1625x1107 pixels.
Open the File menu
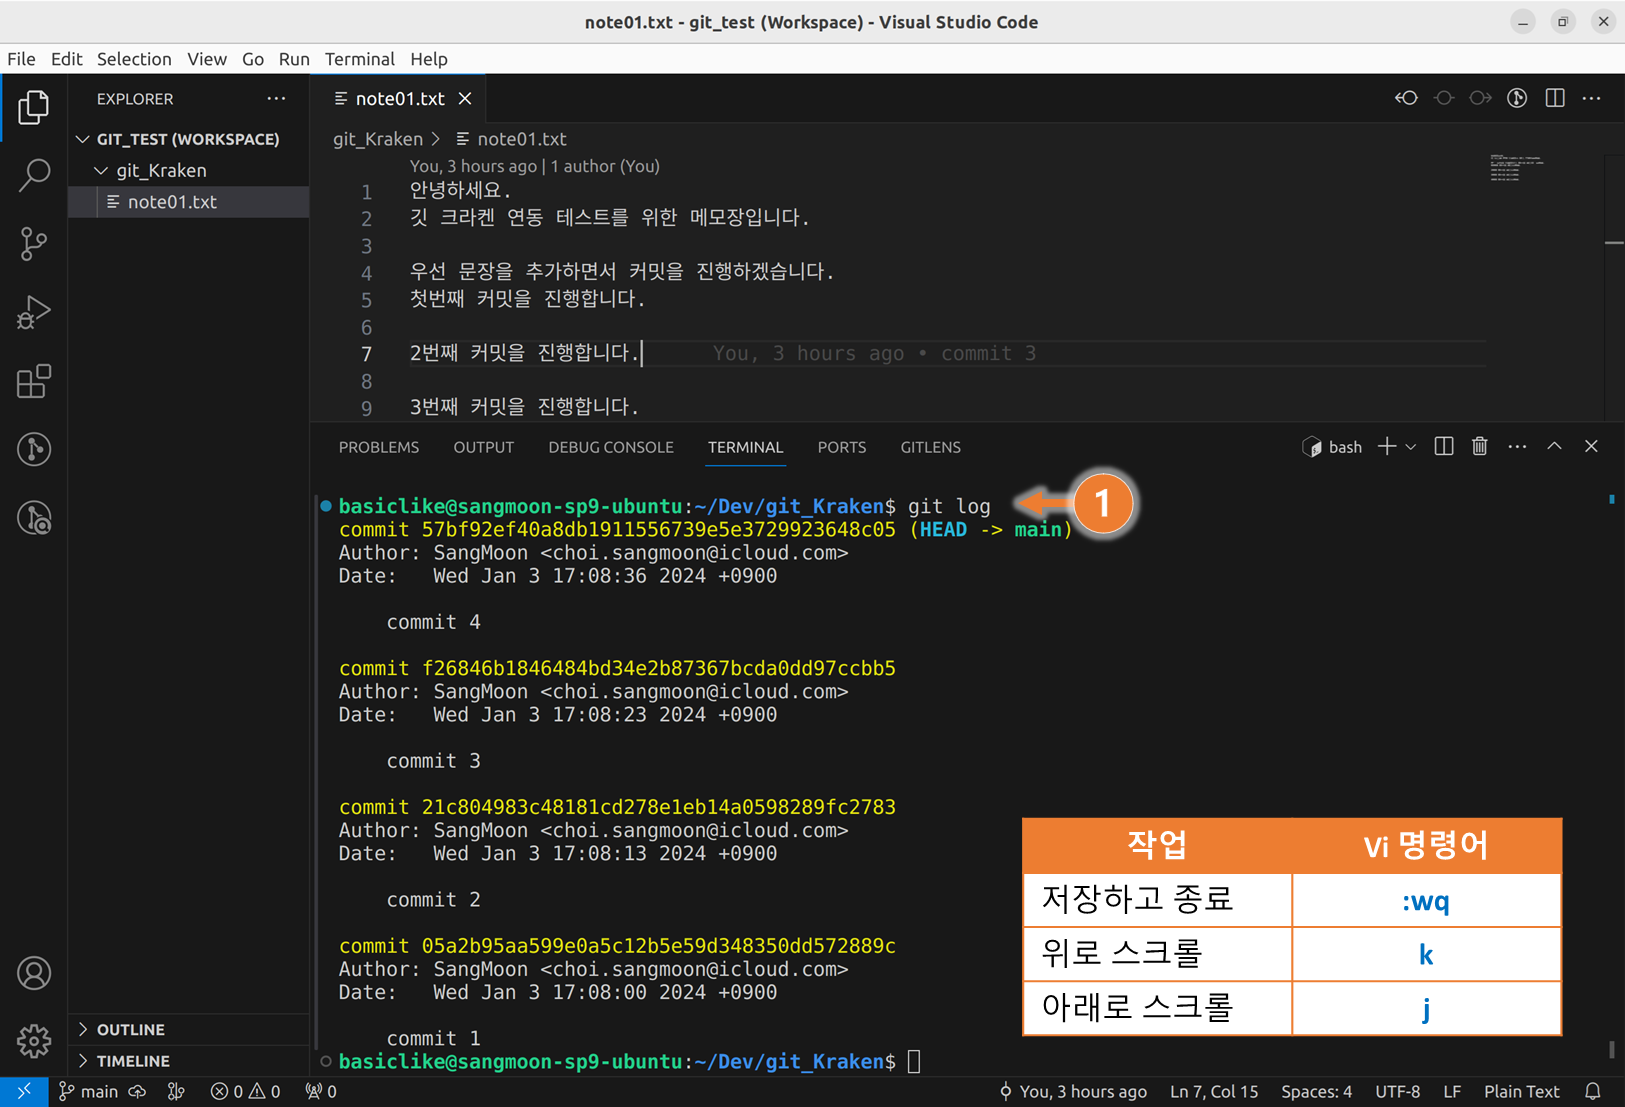click(x=21, y=59)
